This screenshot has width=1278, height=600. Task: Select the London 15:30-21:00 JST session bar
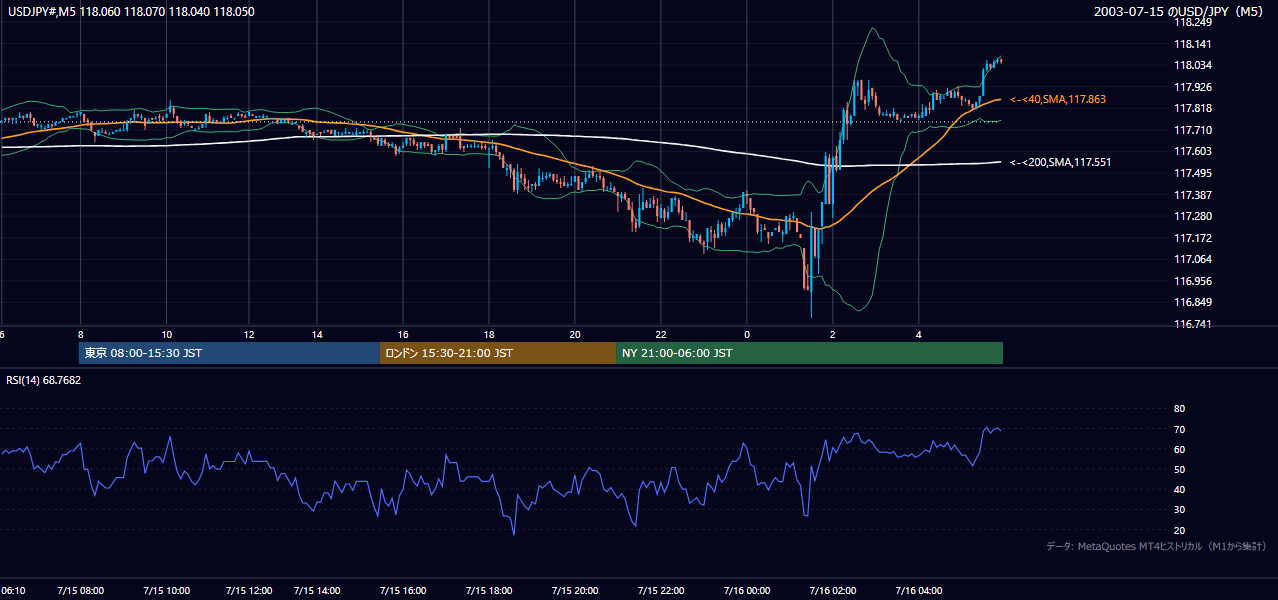(498, 353)
